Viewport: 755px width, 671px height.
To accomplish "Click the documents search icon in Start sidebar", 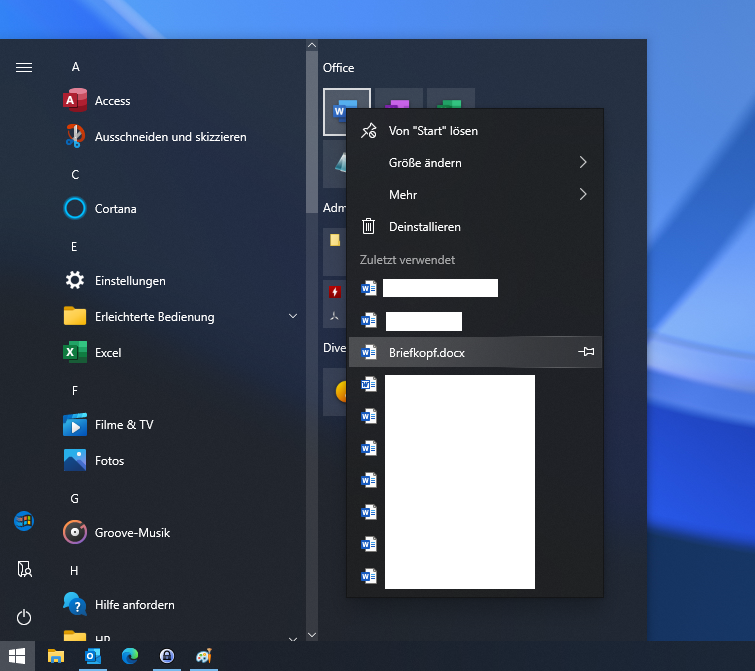I will (x=24, y=569).
